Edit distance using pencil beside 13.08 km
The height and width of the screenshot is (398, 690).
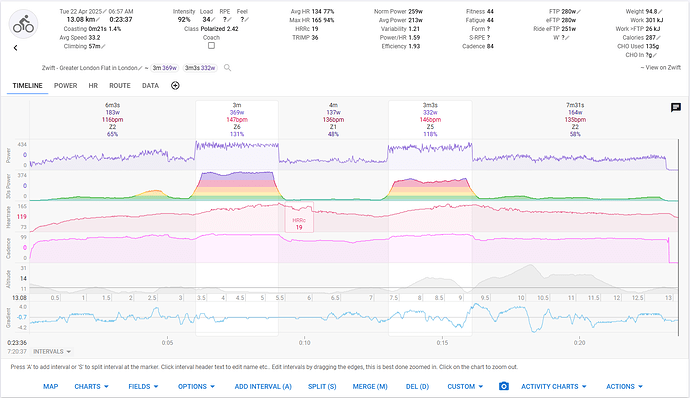click(98, 20)
